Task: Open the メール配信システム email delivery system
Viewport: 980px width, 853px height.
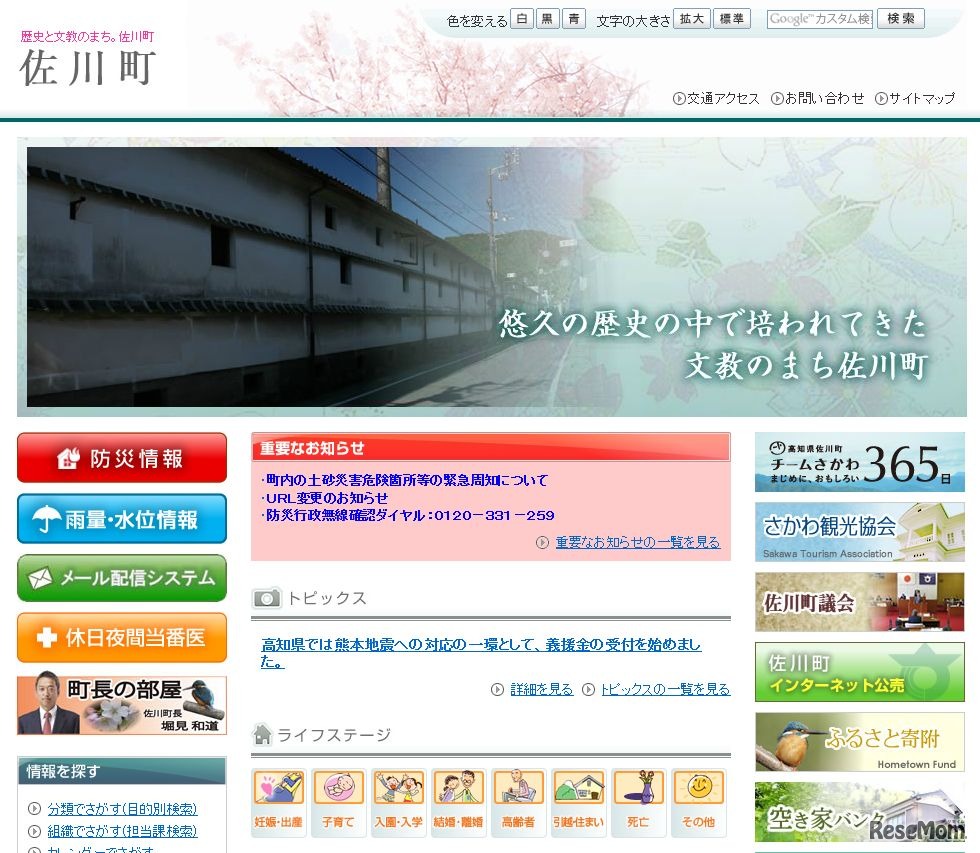Action: (121, 578)
